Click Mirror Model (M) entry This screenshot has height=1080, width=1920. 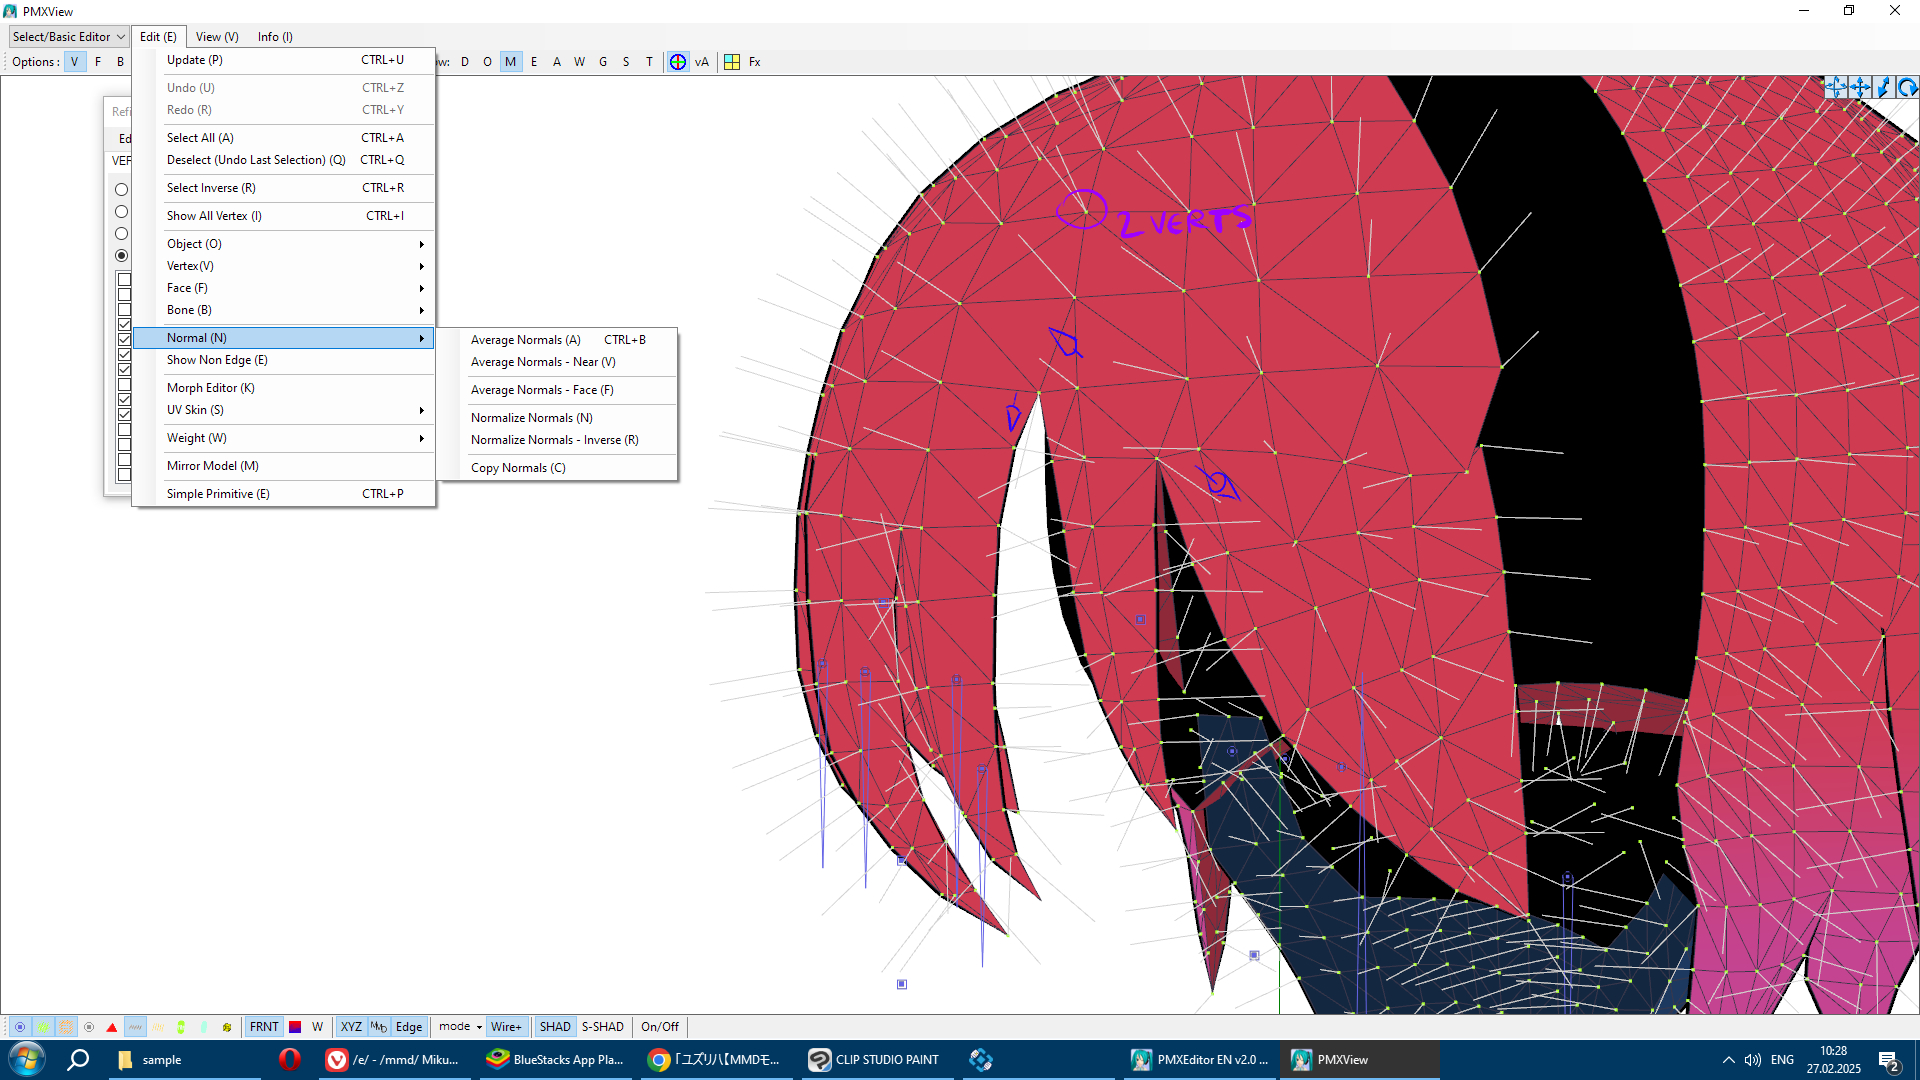click(285, 466)
